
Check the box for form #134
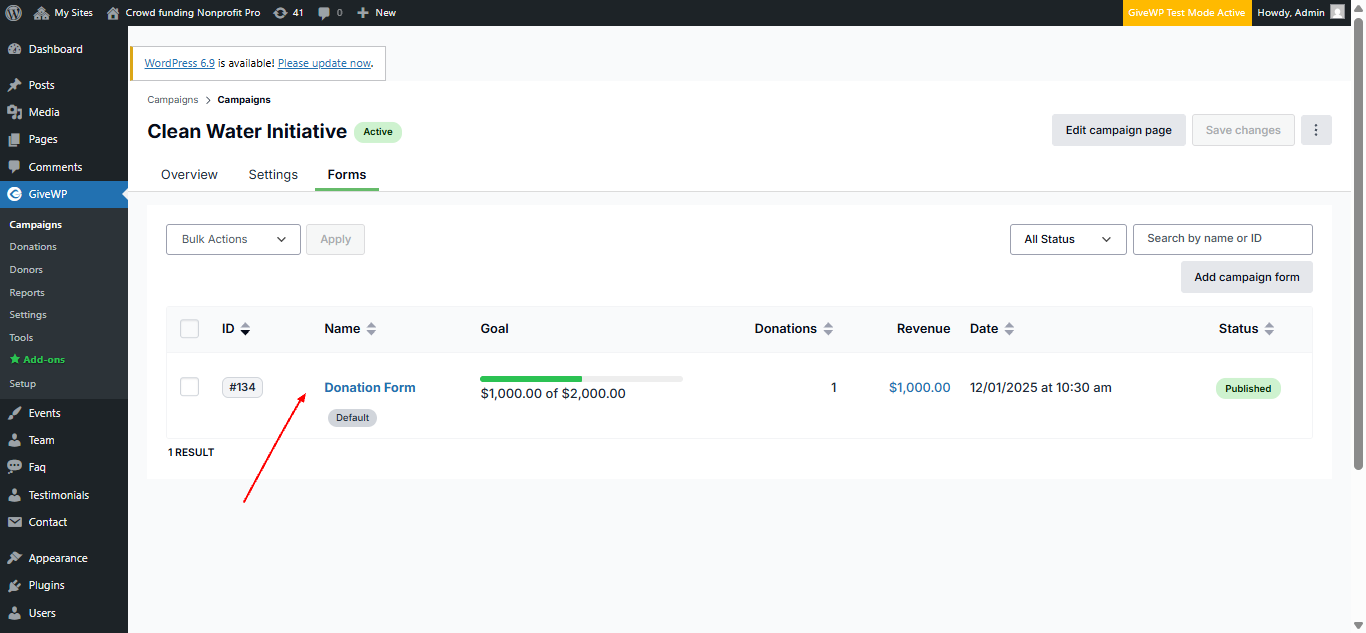(x=190, y=387)
